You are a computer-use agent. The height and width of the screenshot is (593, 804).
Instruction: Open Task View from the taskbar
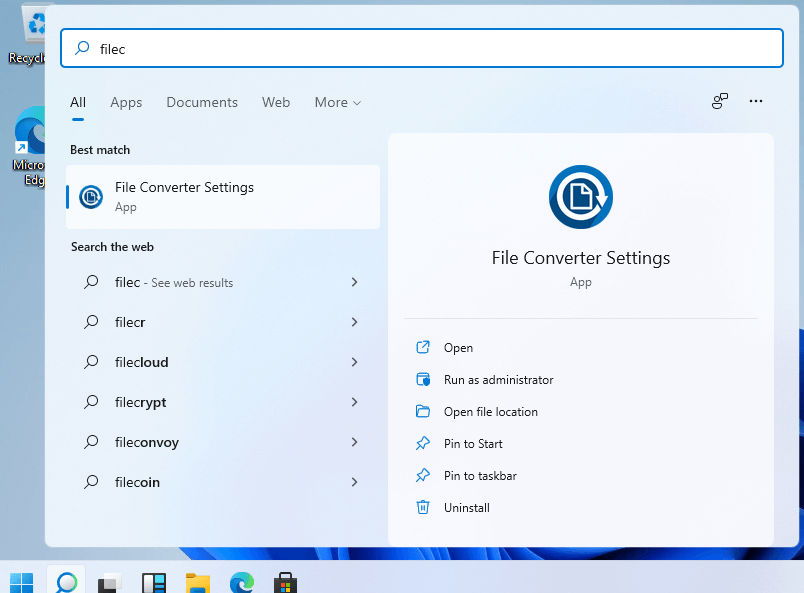(110, 583)
